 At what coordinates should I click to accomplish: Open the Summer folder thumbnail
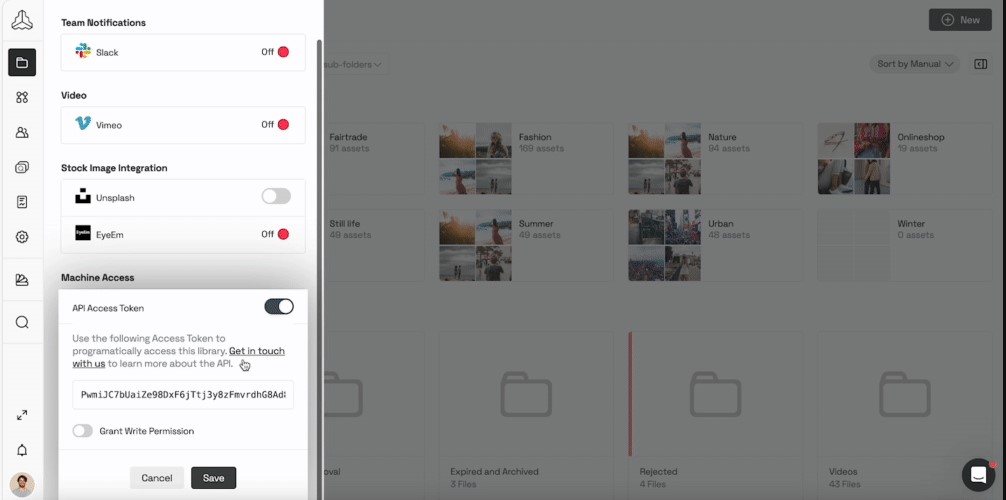pos(475,245)
